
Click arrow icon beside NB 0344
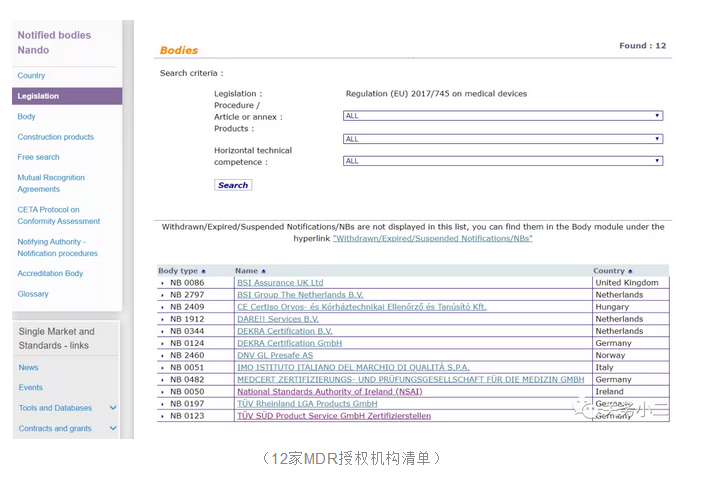[x=163, y=331]
